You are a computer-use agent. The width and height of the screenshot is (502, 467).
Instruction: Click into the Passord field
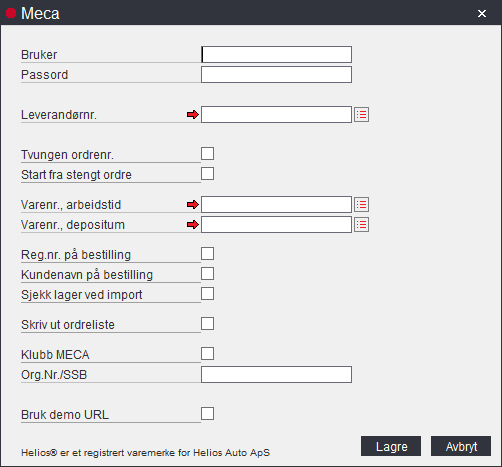pyautogui.click(x=276, y=75)
